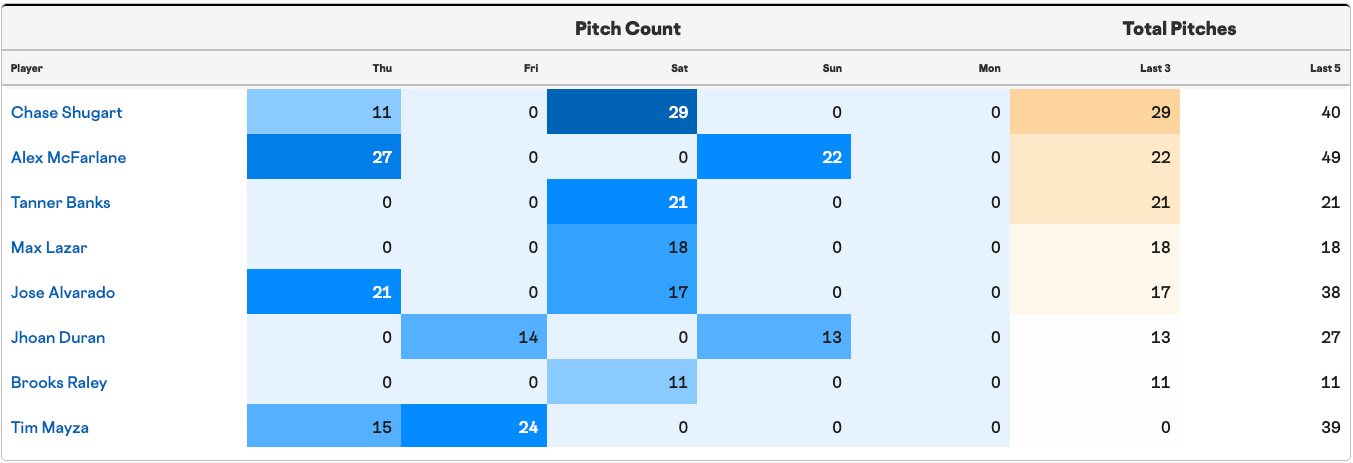Sort by Player column header
Screen dimensions: 1353x463
[27, 68]
